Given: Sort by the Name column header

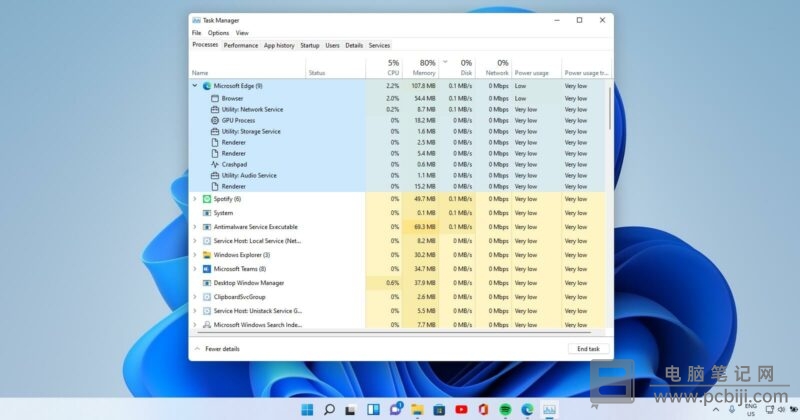Looking at the screenshot, I should point(247,68).
